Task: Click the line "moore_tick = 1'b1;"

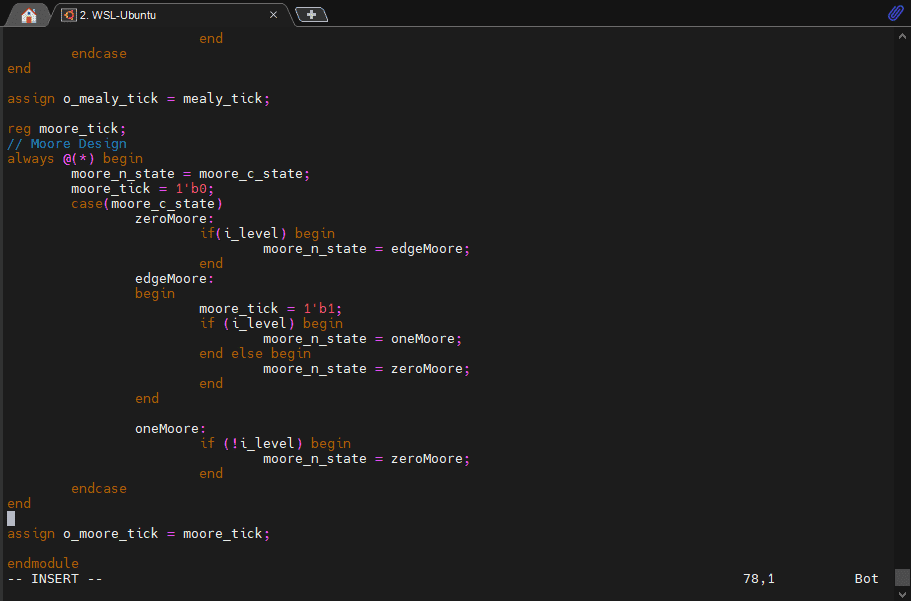Action: click(271, 309)
